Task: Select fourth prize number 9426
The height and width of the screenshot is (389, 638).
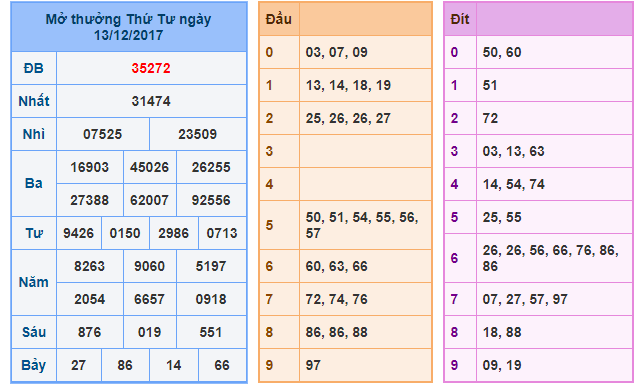Action: 79,233
